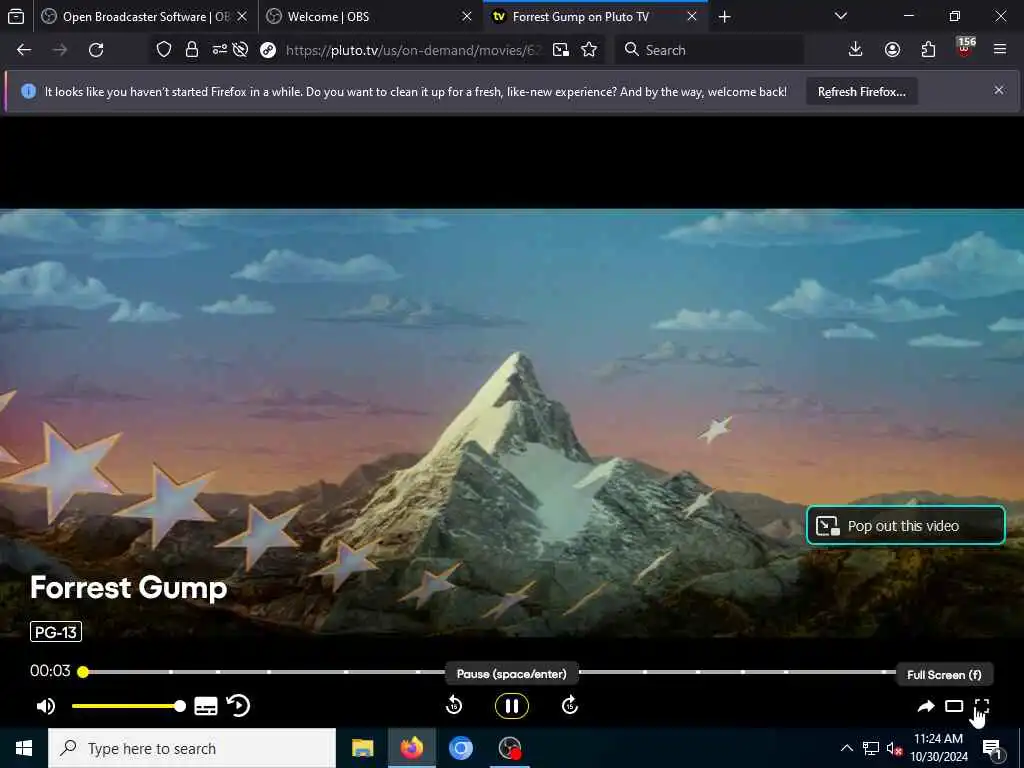This screenshot has width=1024, height=768.
Task: Share the video with arrow icon
Action: (x=925, y=706)
